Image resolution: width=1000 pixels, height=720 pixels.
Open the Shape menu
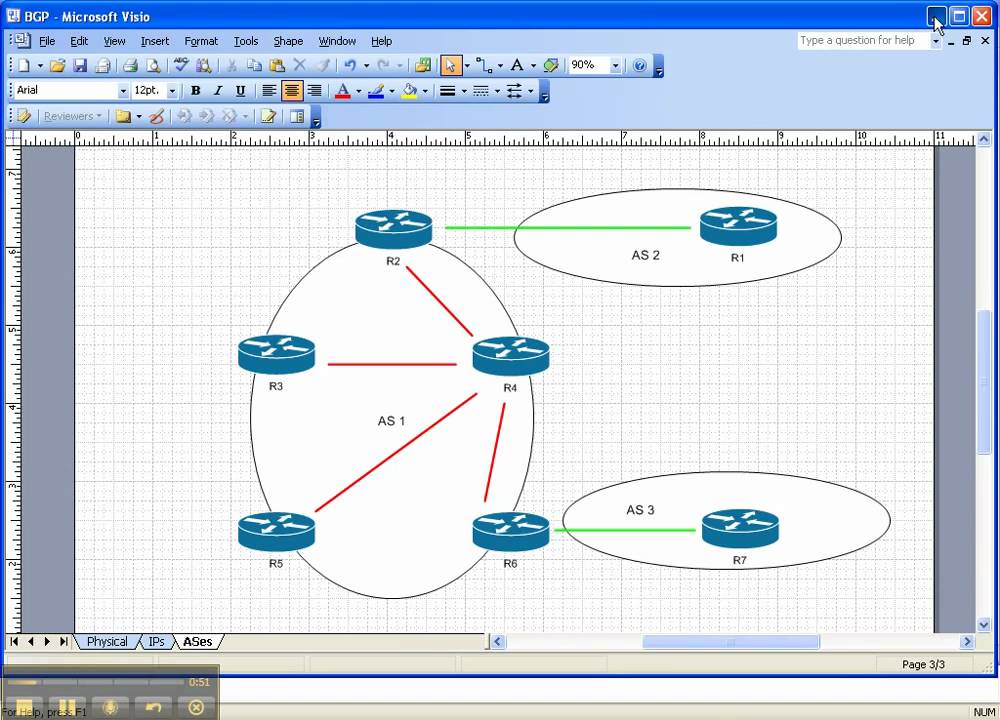(288, 41)
